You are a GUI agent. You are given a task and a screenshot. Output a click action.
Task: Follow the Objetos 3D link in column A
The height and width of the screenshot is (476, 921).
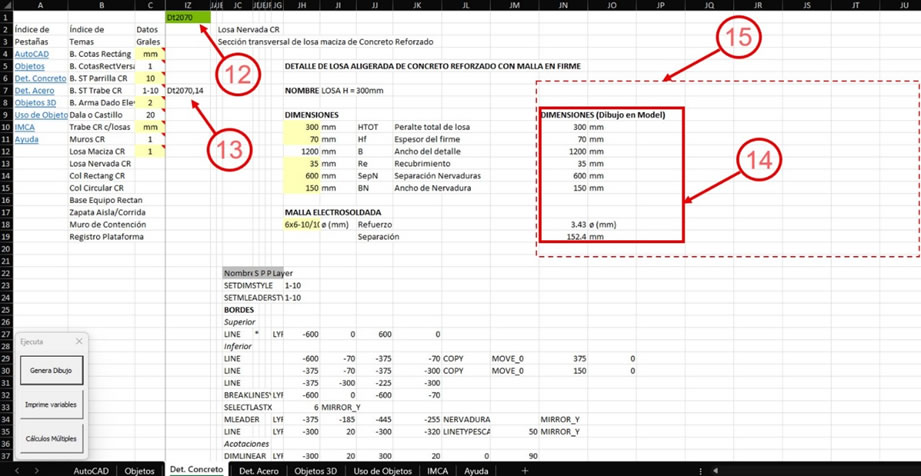click(35, 103)
